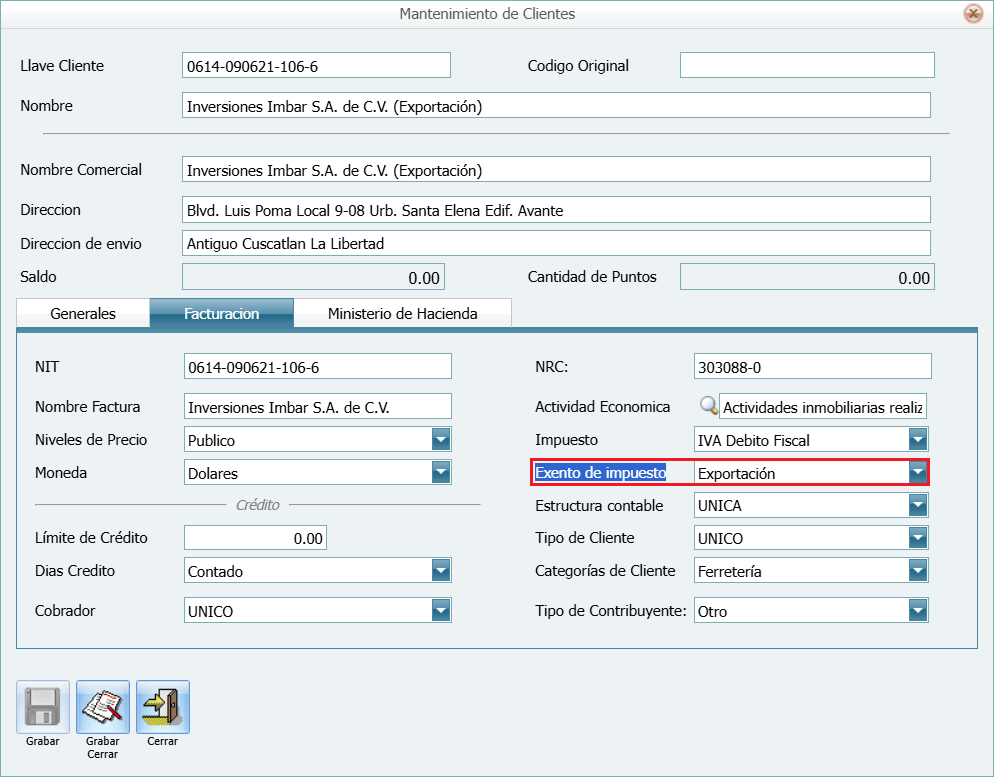The image size is (994, 777).
Task: Open the Estructura contable dropdown
Action: tap(918, 506)
